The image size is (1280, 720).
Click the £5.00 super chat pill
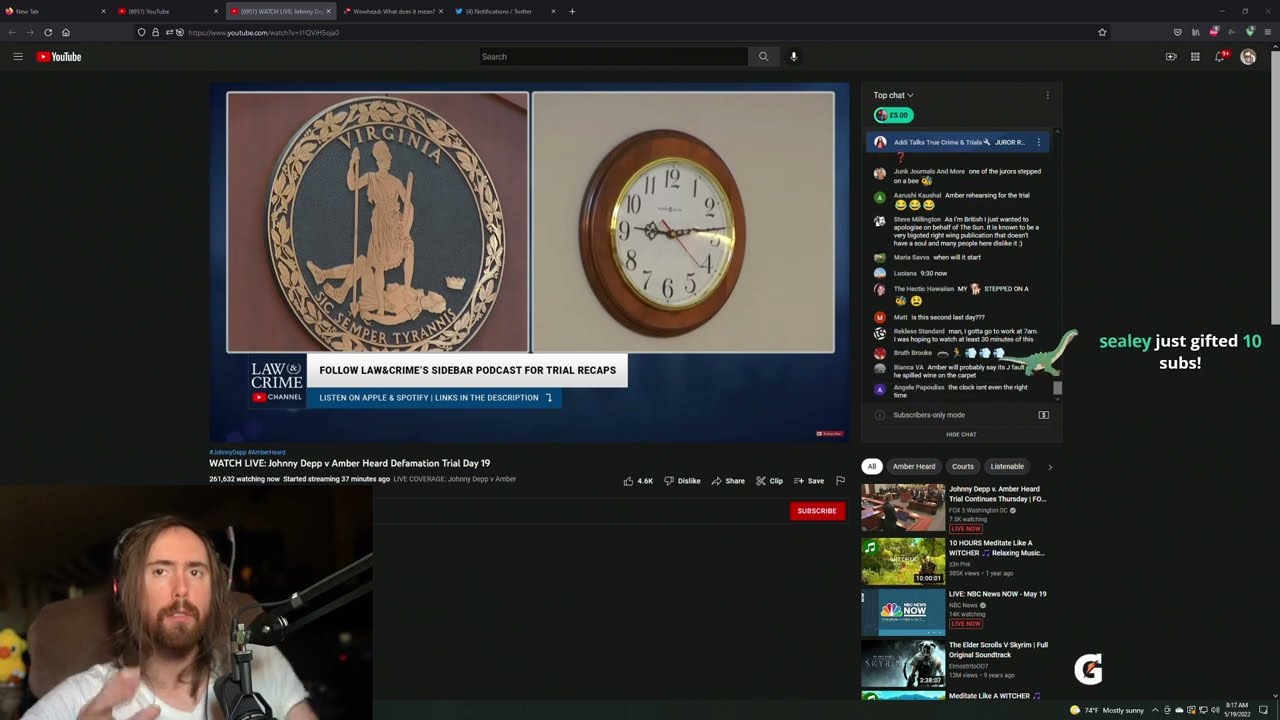894,115
